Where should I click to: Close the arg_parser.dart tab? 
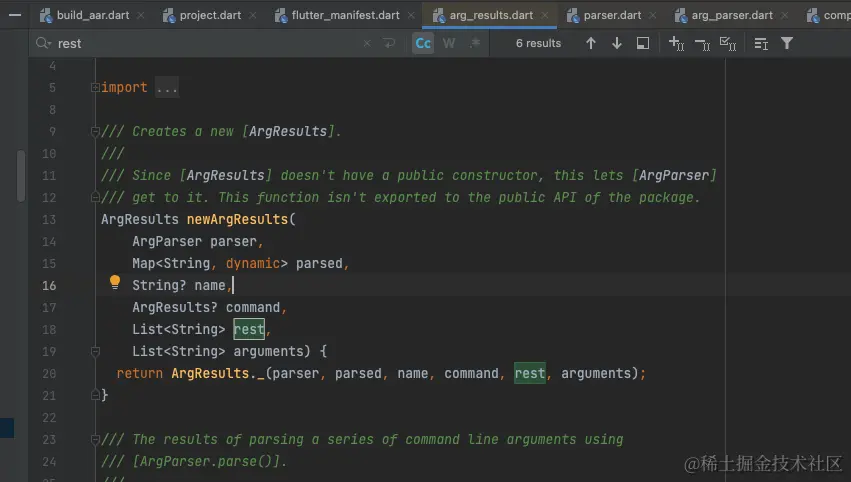click(785, 15)
